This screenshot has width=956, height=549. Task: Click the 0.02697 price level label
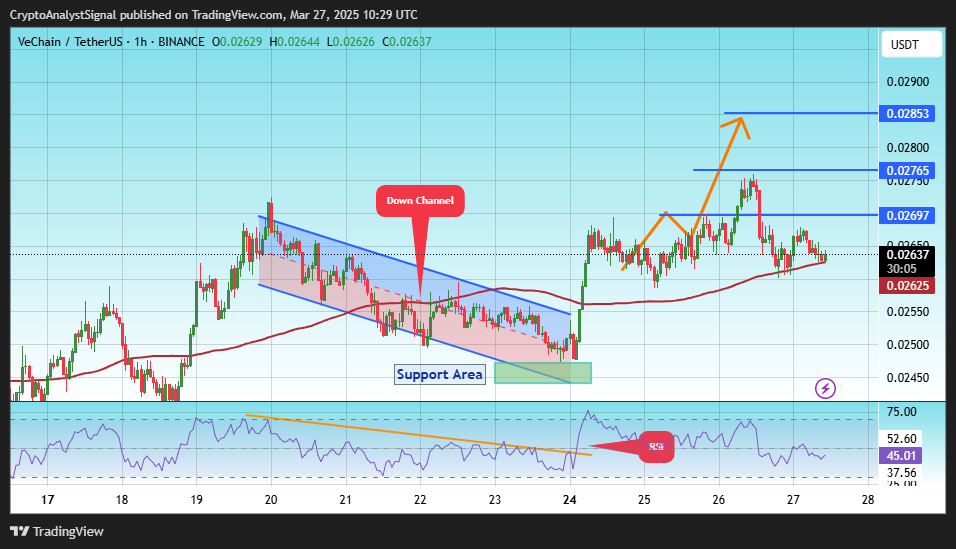(x=907, y=215)
